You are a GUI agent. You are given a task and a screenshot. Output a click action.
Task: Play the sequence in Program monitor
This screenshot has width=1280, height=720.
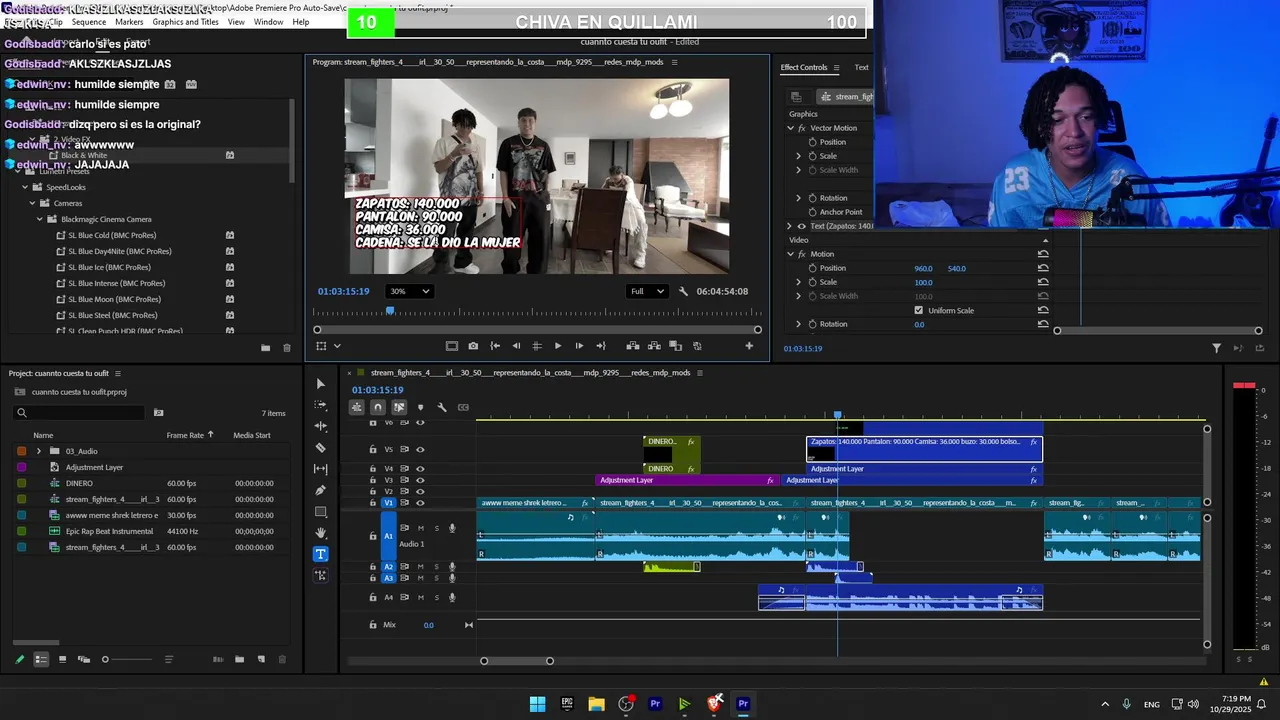(558, 346)
